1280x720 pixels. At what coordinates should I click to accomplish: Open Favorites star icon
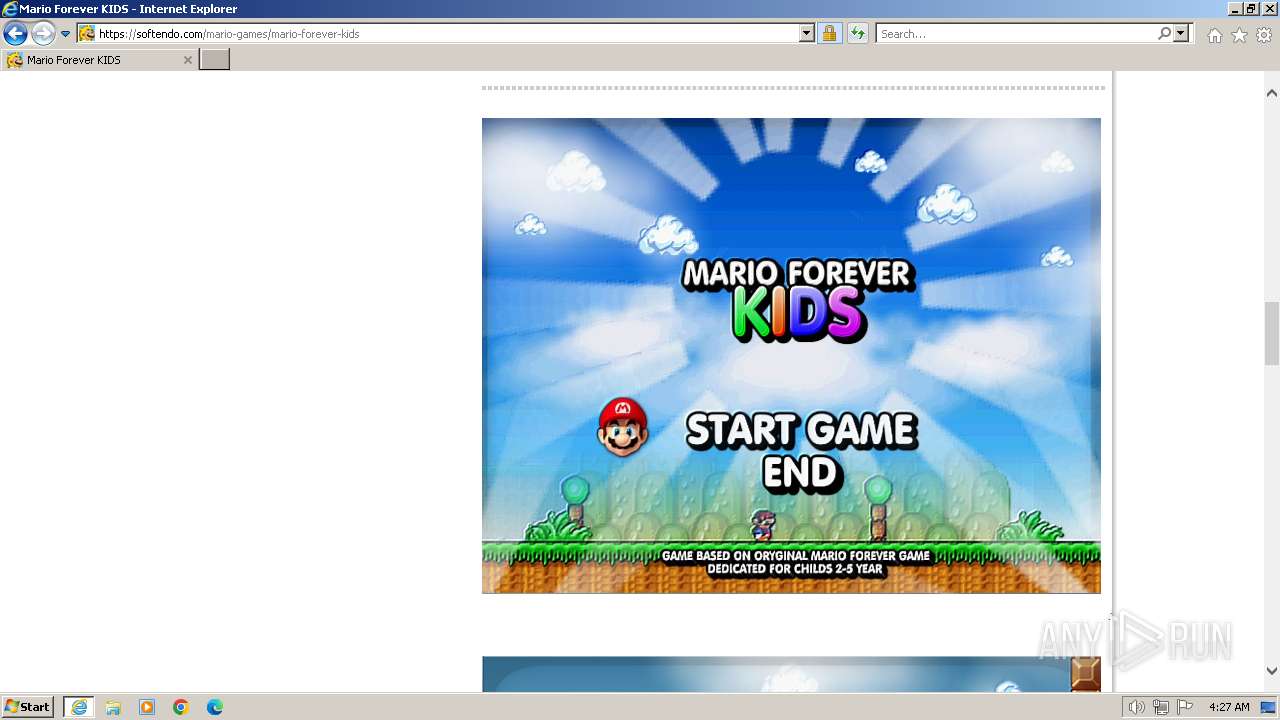click(x=1239, y=35)
